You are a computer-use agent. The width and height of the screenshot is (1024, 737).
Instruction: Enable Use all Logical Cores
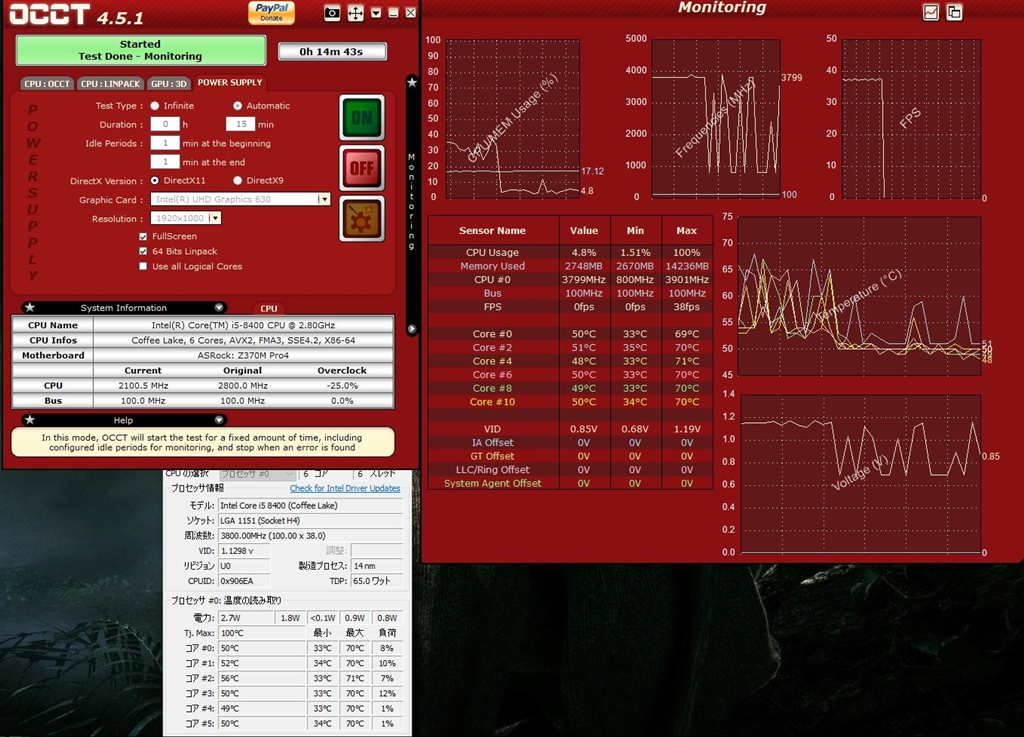[143, 266]
